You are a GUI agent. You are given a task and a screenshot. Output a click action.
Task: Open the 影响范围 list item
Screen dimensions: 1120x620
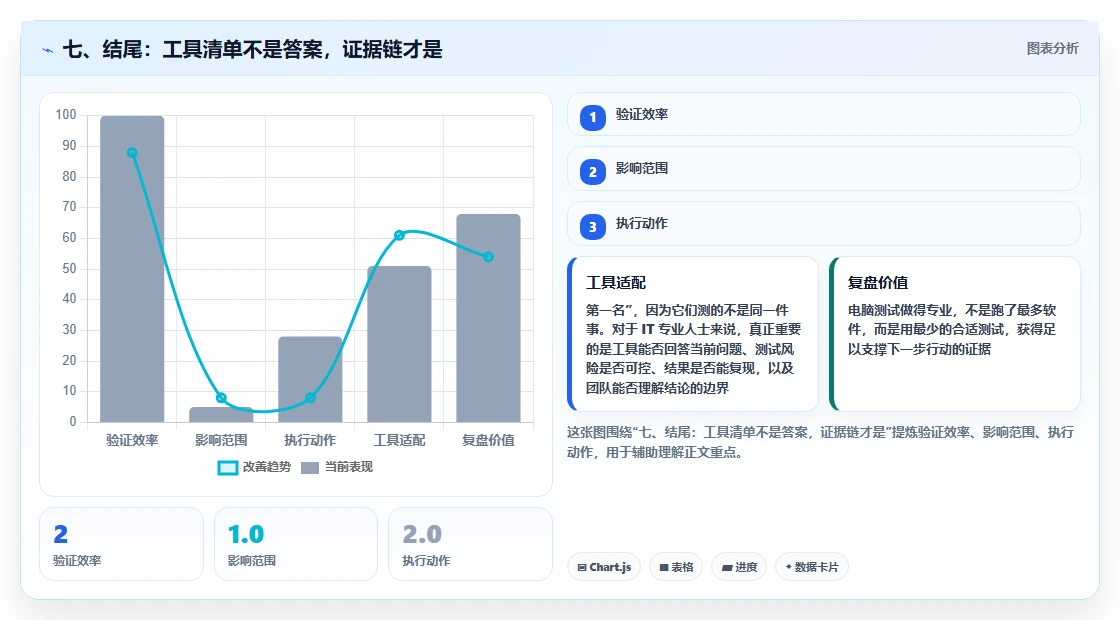pyautogui.click(x=824, y=169)
